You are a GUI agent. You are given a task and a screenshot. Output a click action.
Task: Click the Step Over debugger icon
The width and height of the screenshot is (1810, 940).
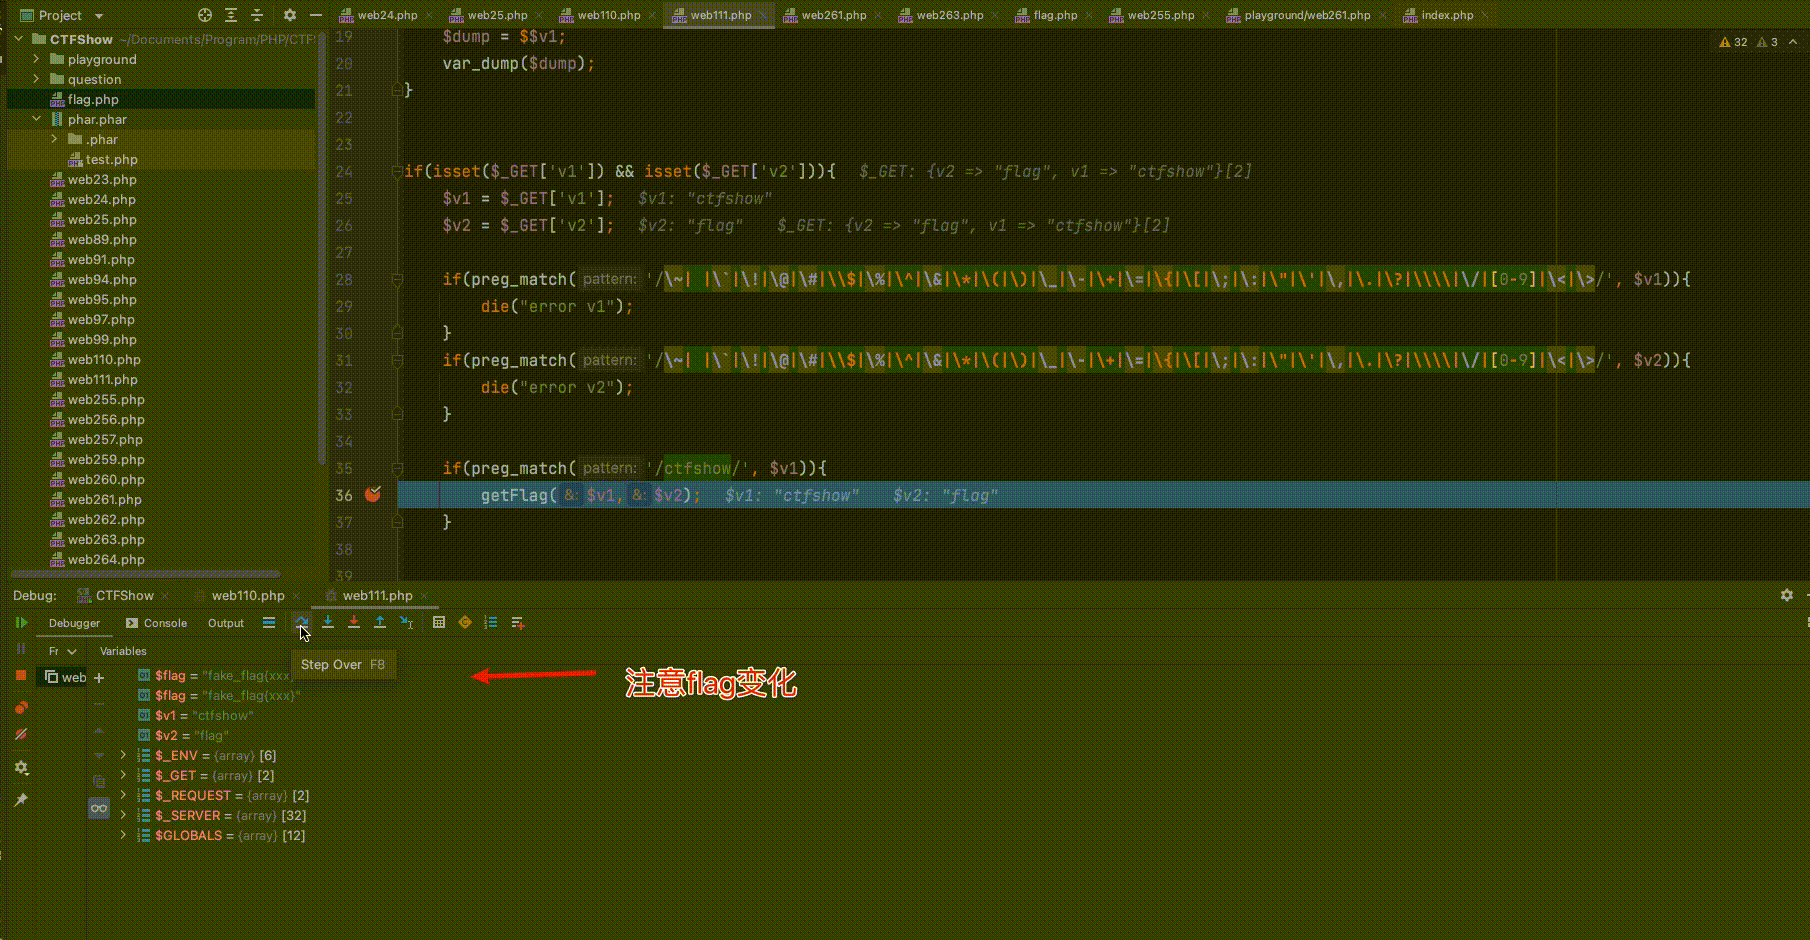(x=302, y=622)
